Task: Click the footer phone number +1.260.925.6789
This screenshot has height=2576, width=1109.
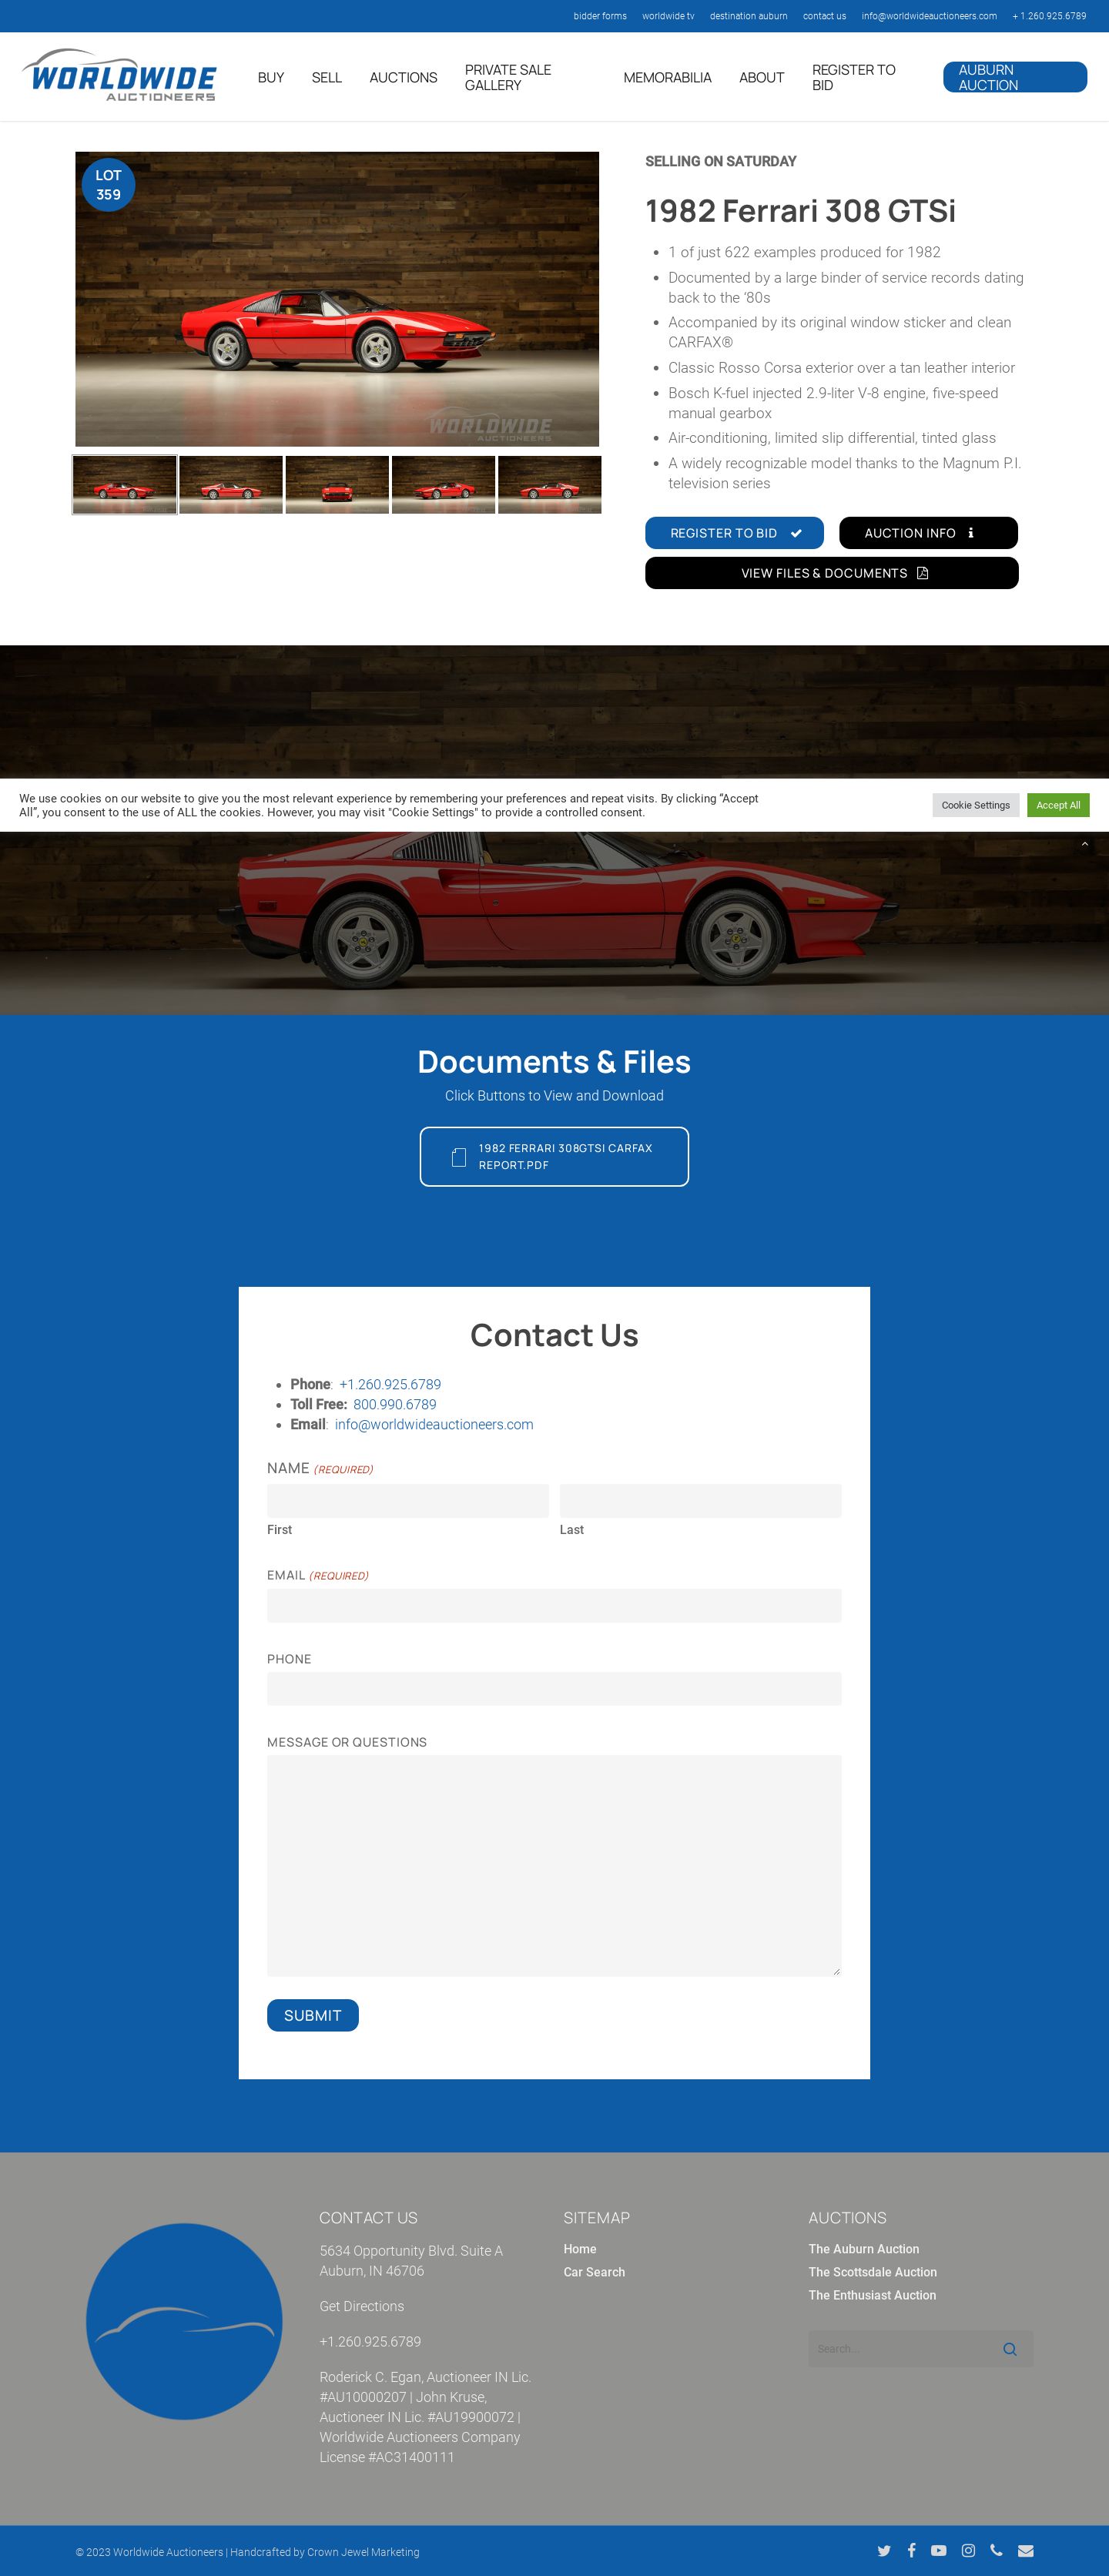Action: point(370,2341)
